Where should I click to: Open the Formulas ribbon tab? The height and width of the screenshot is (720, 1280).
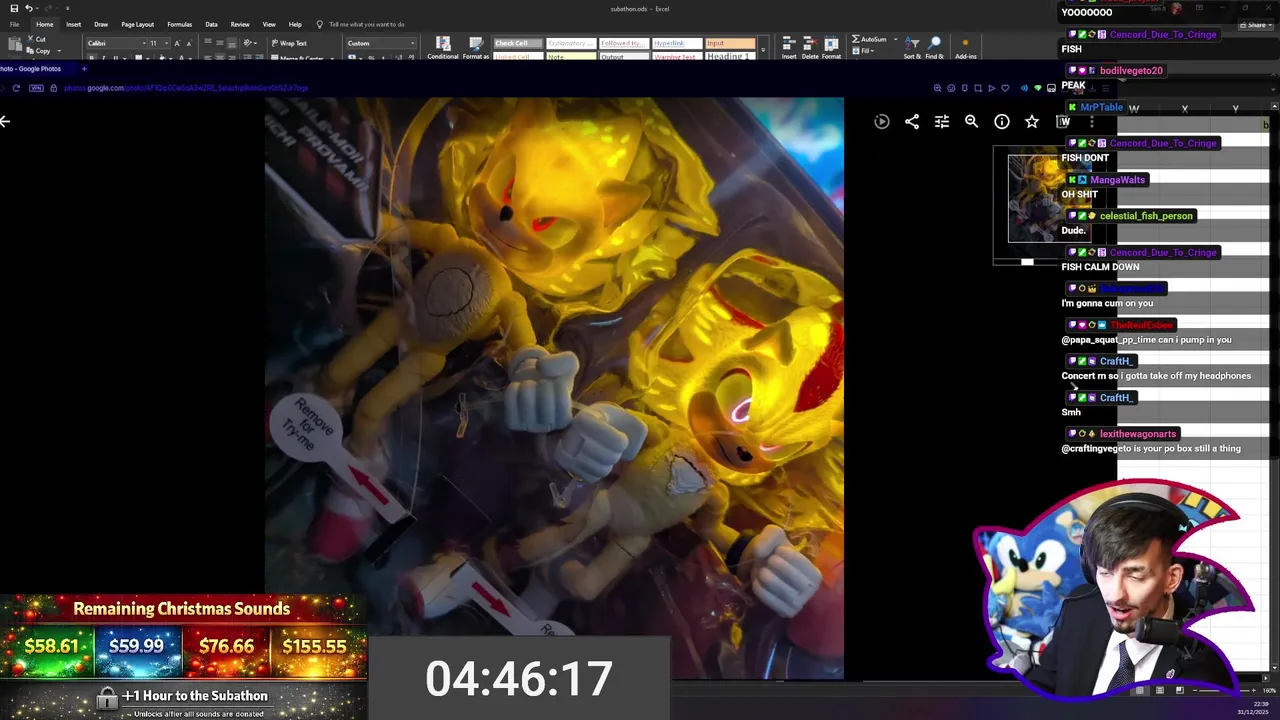click(x=180, y=24)
